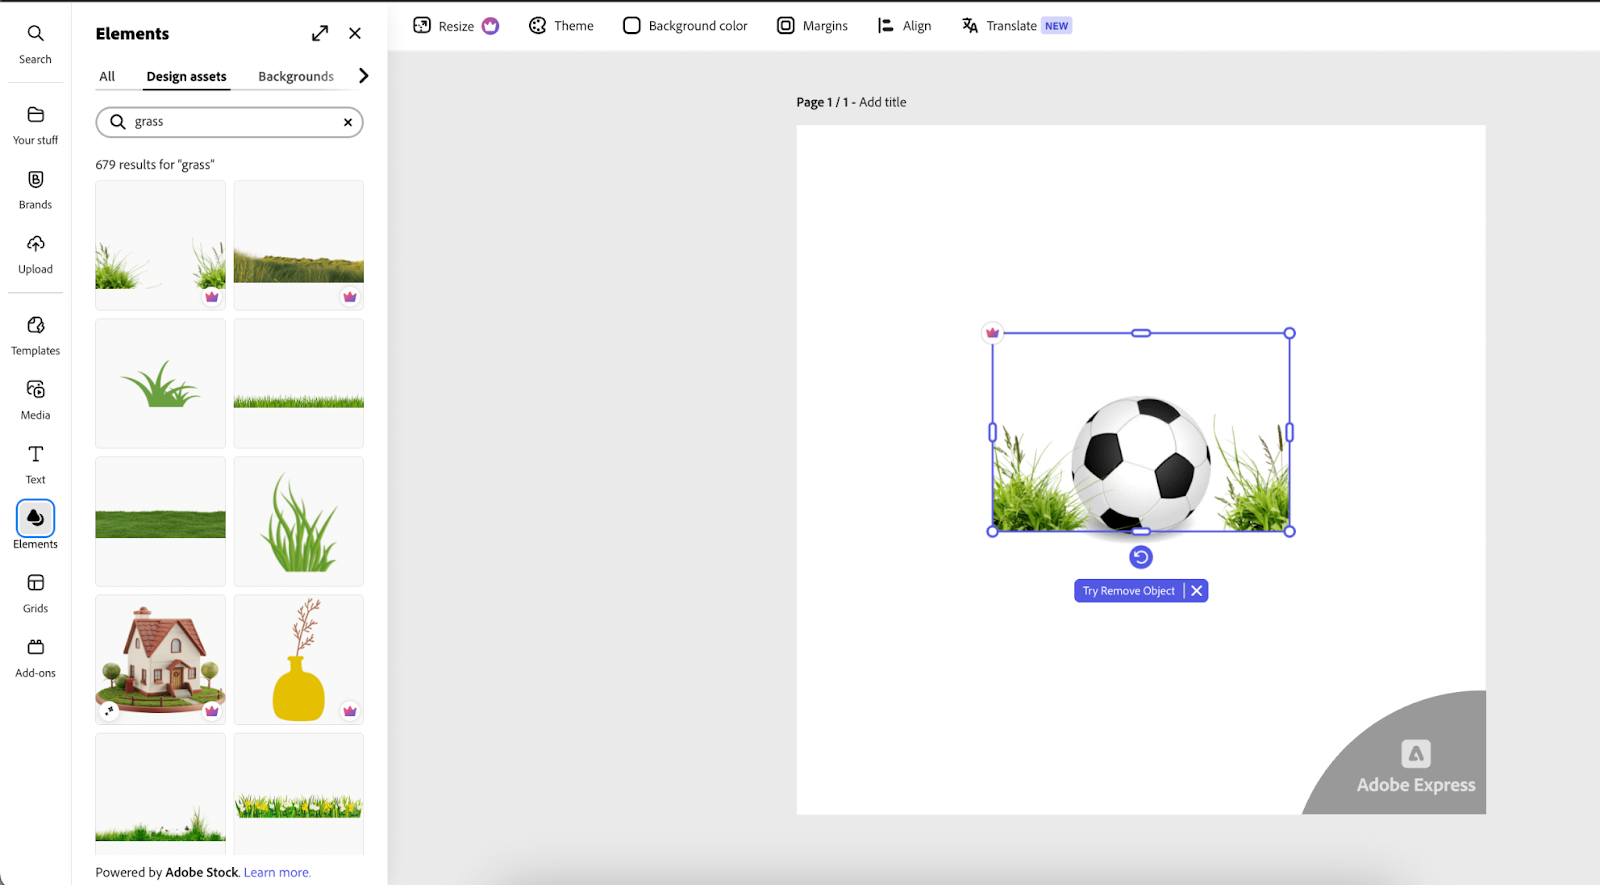Add the yellow vase asset
Image resolution: width=1600 pixels, height=885 pixels.
[299, 660]
